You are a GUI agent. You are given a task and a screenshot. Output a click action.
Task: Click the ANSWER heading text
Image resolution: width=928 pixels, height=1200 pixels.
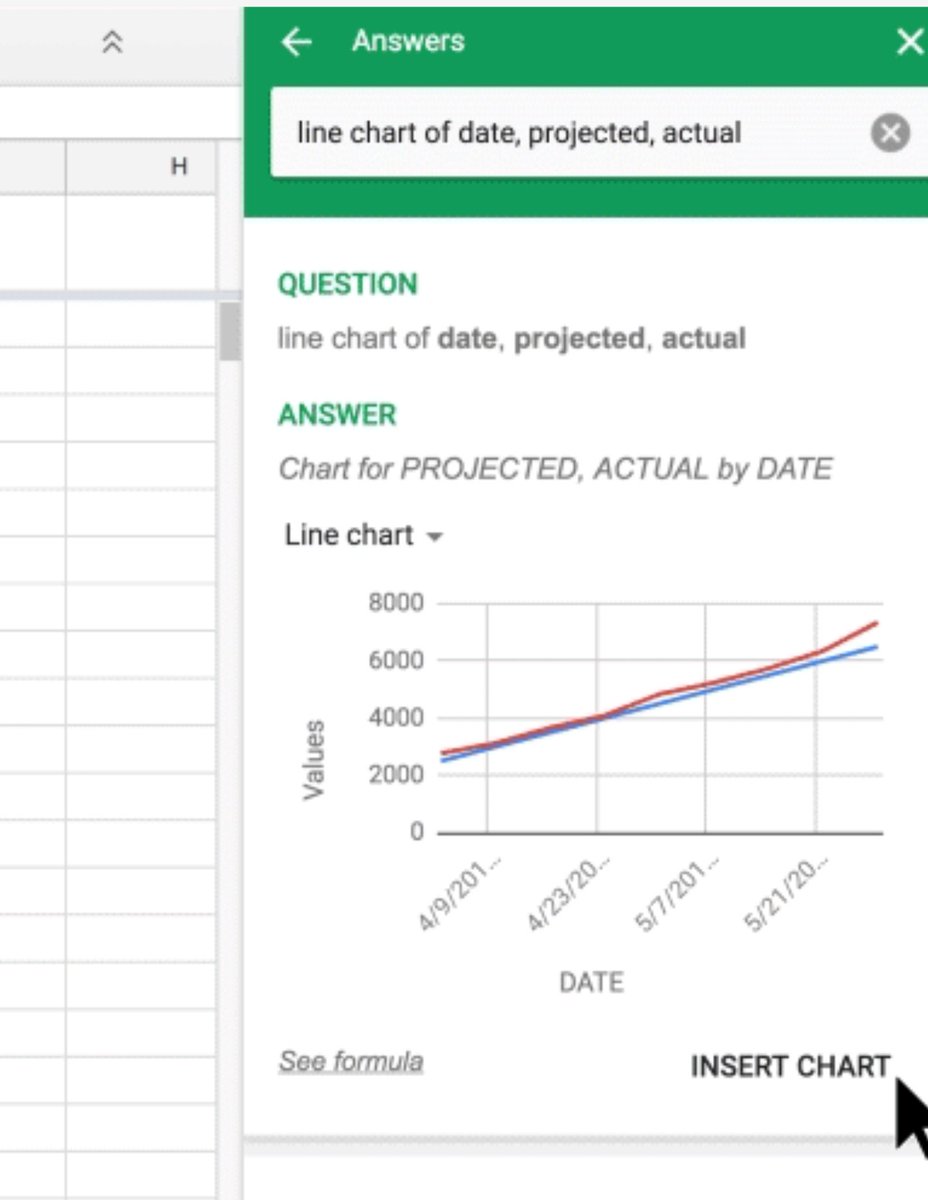(x=337, y=414)
